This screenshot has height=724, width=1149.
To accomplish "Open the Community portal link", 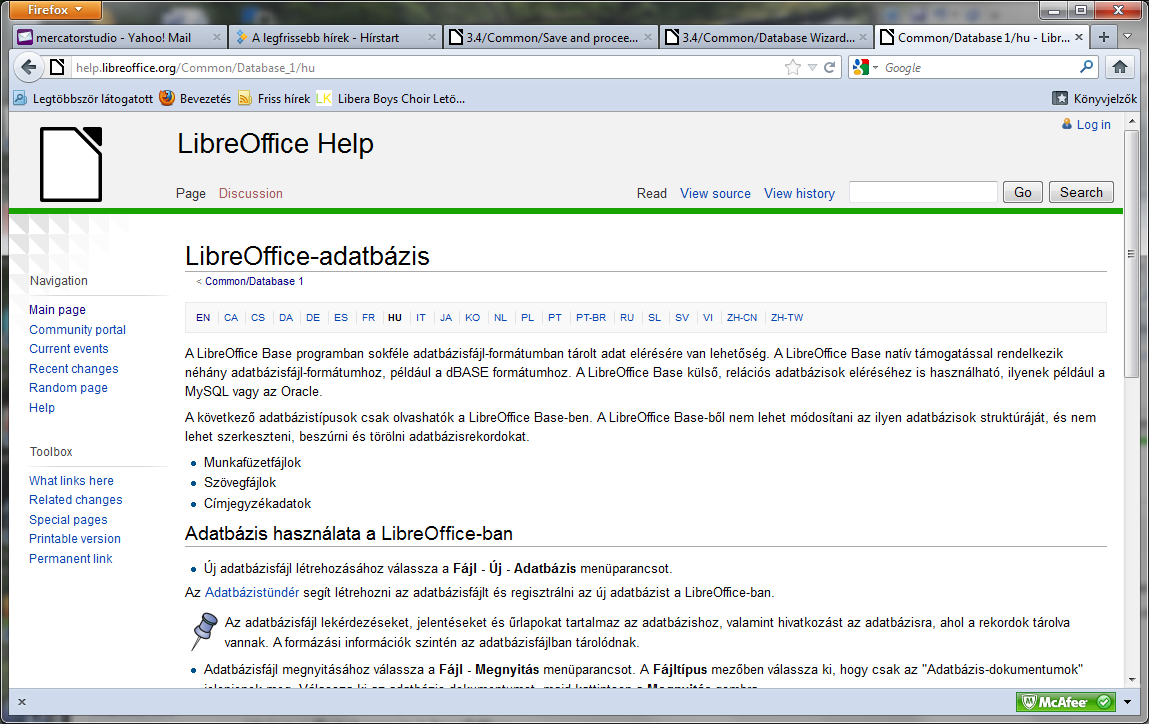I will point(78,330).
